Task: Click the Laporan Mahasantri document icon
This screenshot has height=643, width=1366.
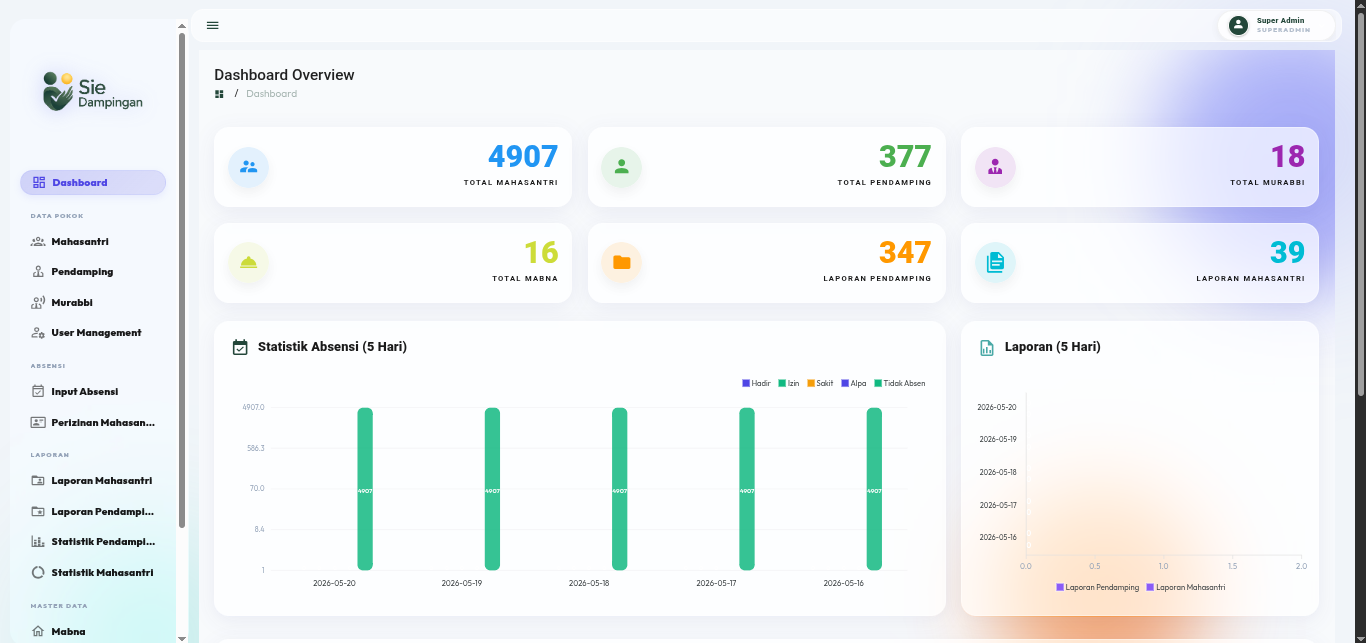Action: coord(995,263)
